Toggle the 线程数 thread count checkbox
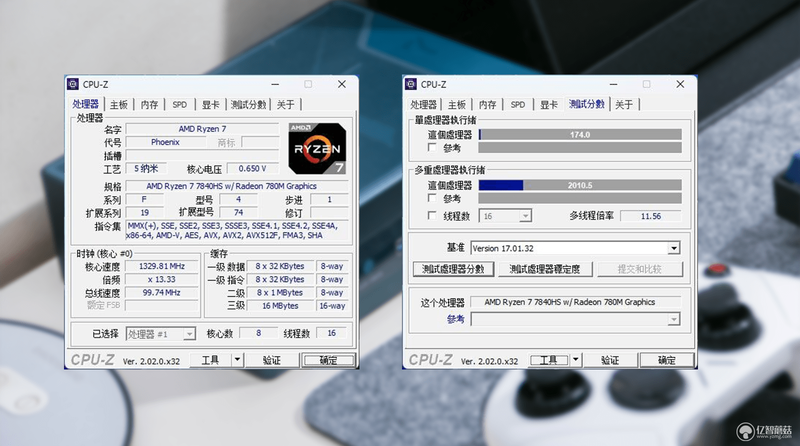The height and width of the screenshot is (446, 800). pyautogui.click(x=432, y=216)
